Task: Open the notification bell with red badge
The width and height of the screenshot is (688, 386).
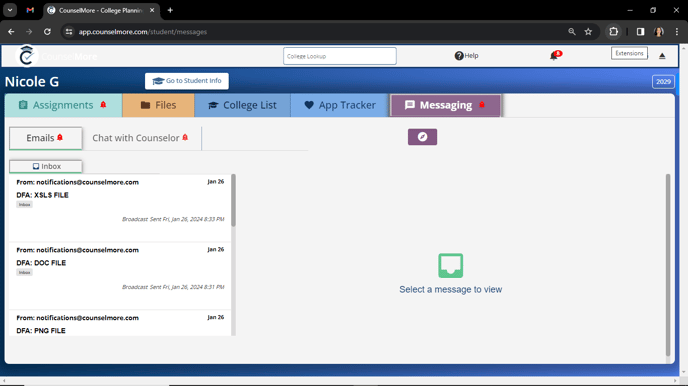Action: pyautogui.click(x=555, y=56)
